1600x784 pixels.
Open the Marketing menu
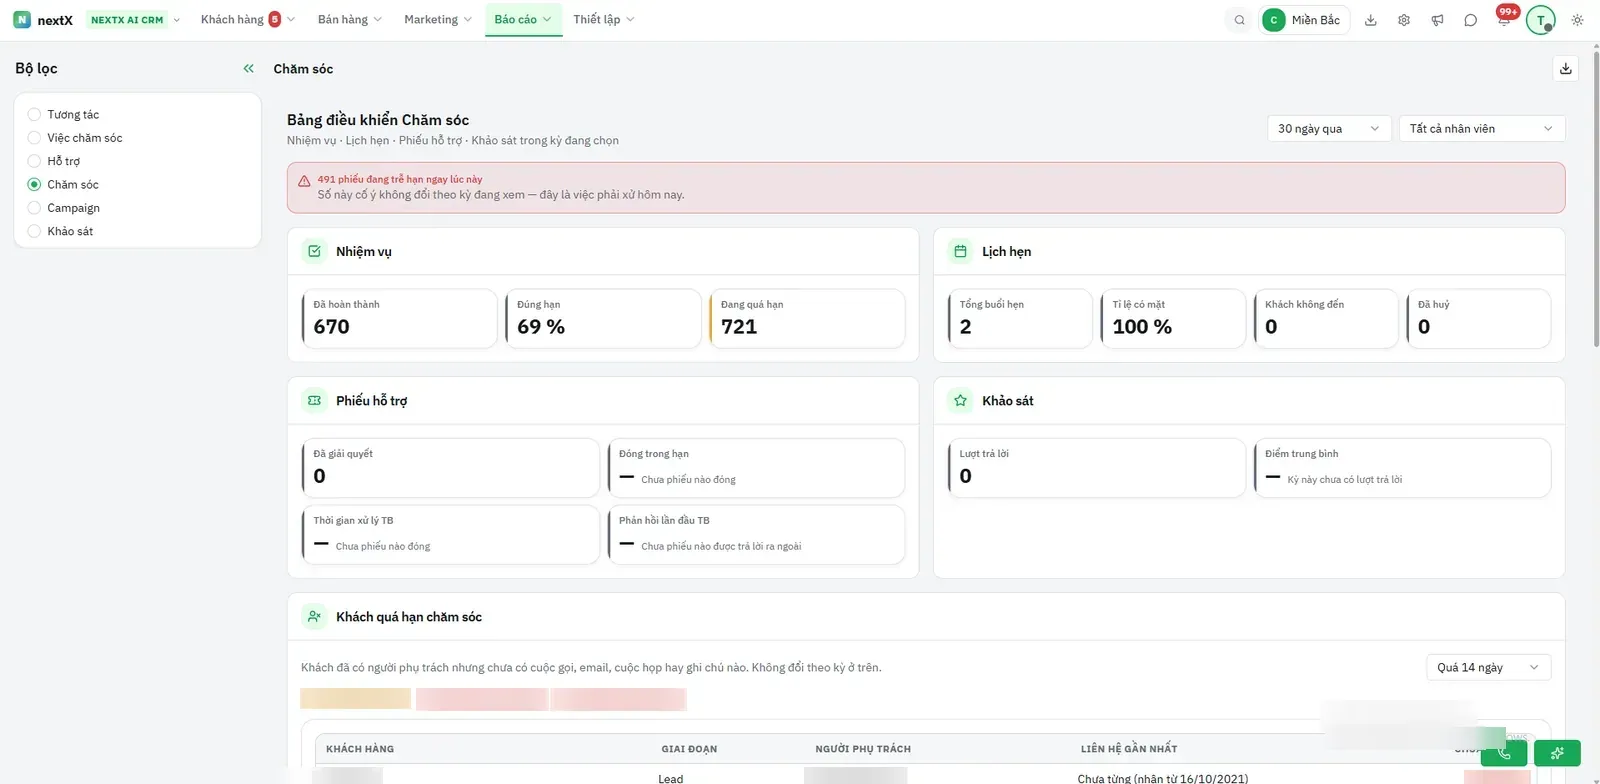(438, 20)
